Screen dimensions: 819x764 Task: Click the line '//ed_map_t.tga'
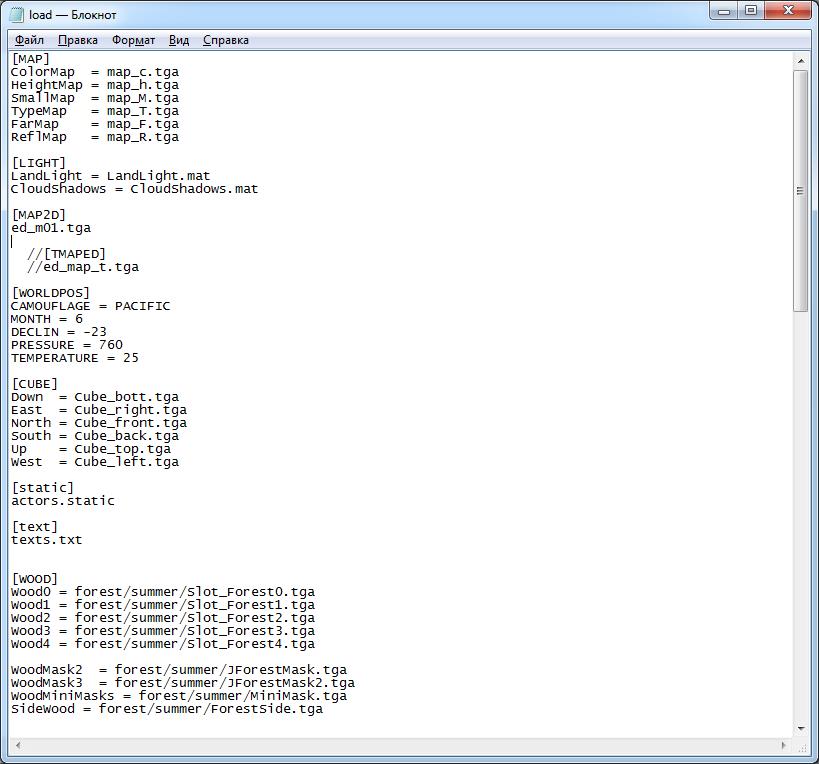pos(83,267)
